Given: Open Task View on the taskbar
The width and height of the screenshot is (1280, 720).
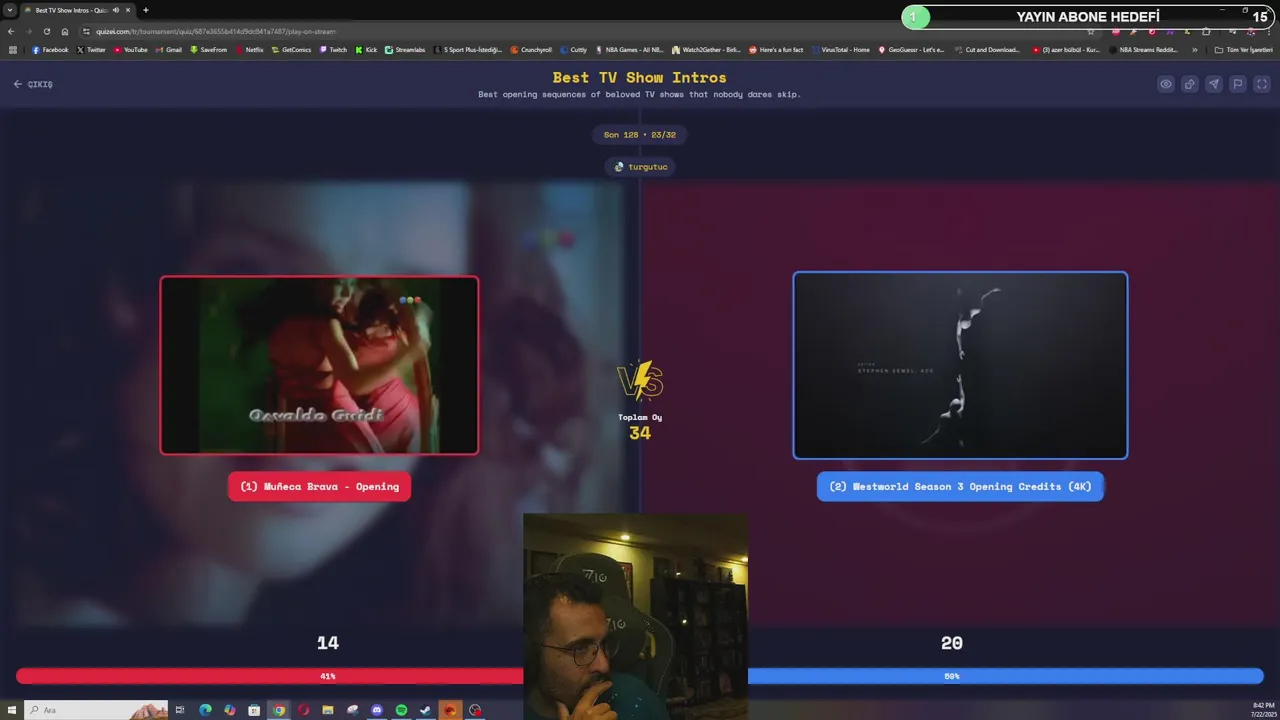Looking at the screenshot, I should coord(180,710).
